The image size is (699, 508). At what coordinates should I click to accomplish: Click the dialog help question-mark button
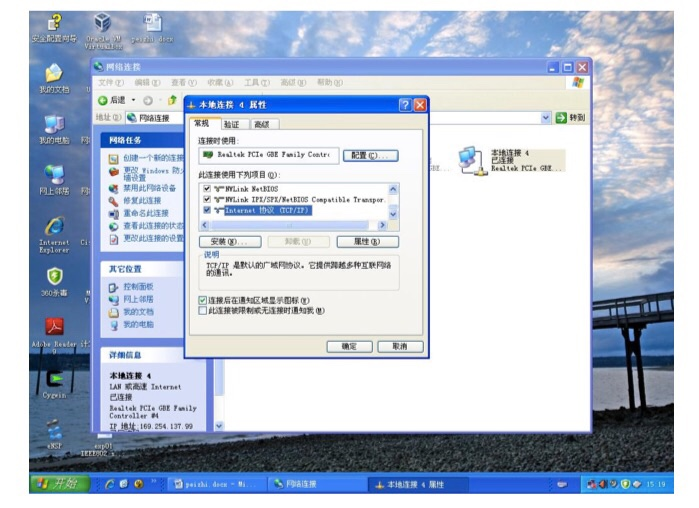pyautogui.click(x=405, y=105)
